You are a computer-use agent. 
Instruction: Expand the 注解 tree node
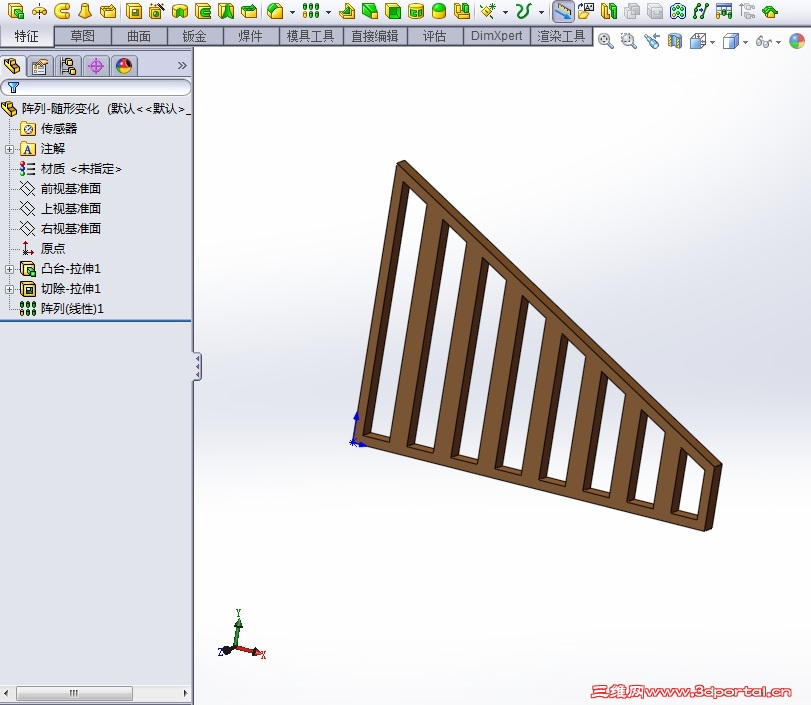[x=9, y=149]
